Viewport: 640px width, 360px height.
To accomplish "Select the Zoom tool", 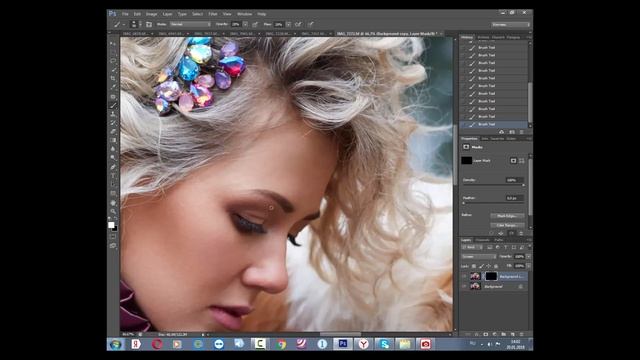I will (x=113, y=211).
